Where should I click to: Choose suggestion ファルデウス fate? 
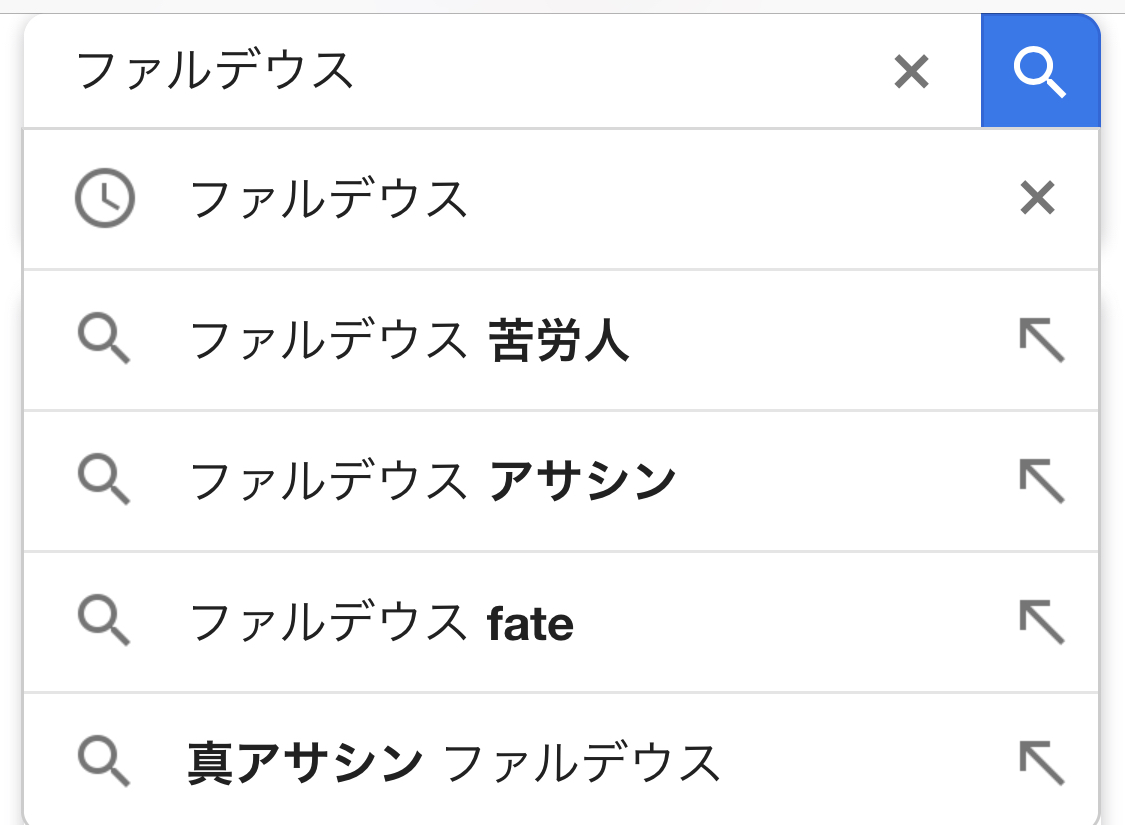click(x=380, y=624)
